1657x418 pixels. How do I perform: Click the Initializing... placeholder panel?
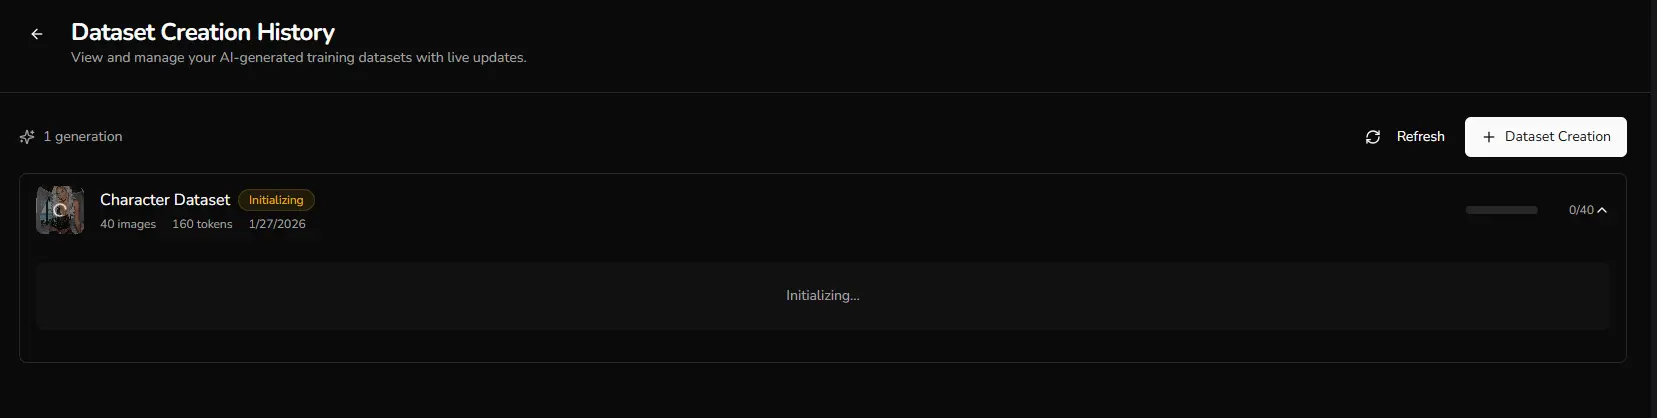tap(822, 296)
